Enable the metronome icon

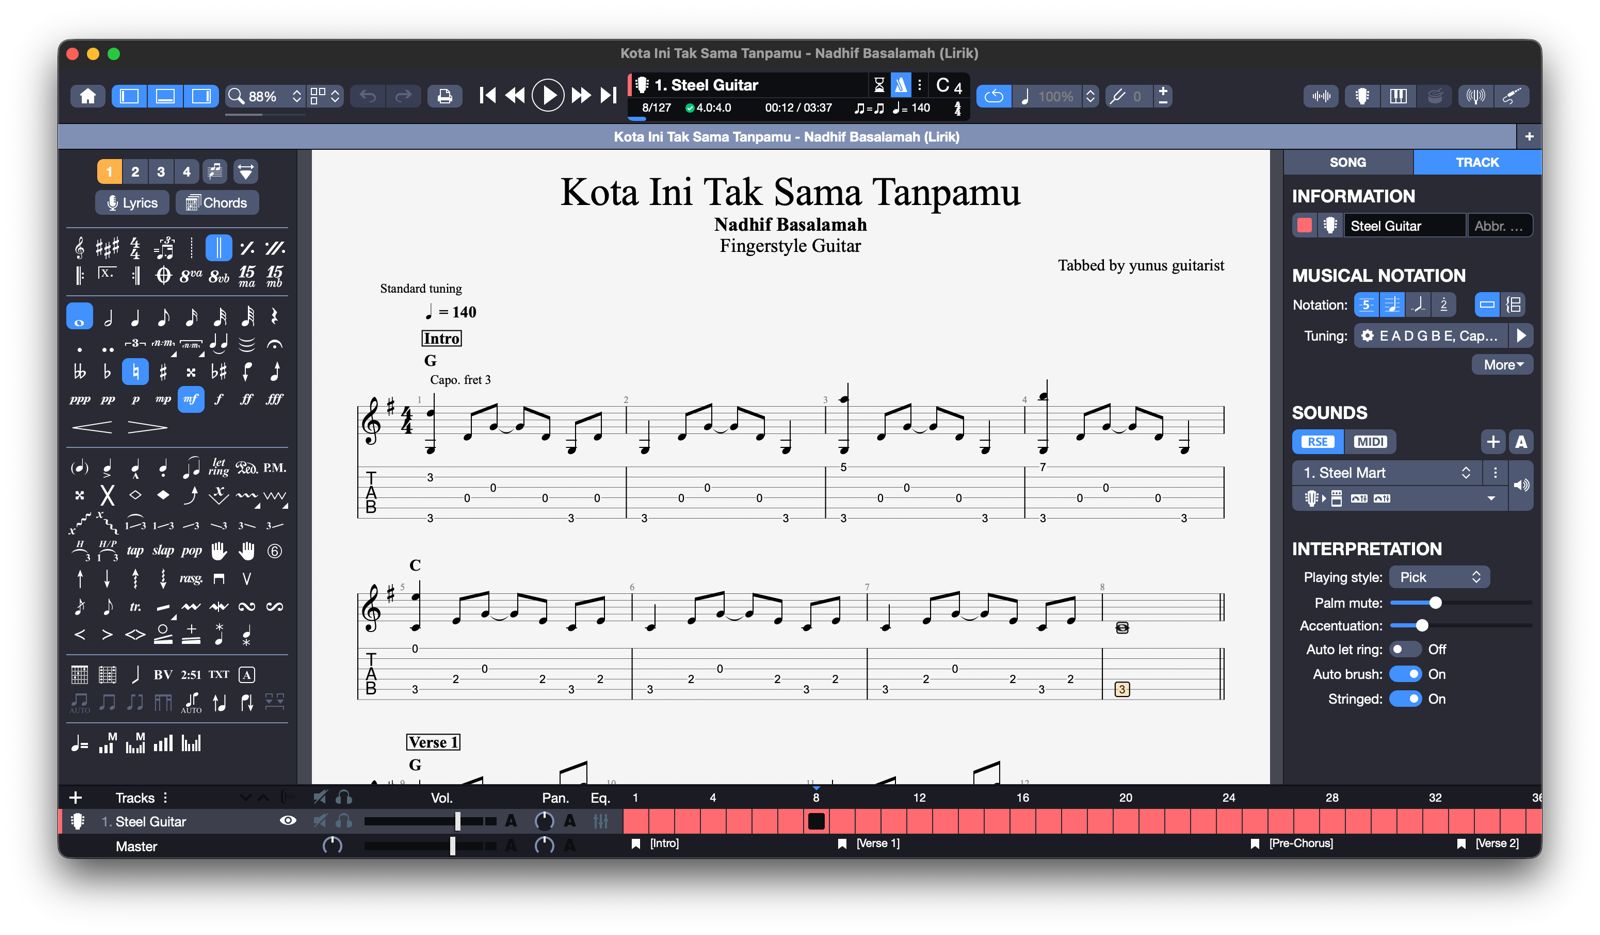coord(901,85)
